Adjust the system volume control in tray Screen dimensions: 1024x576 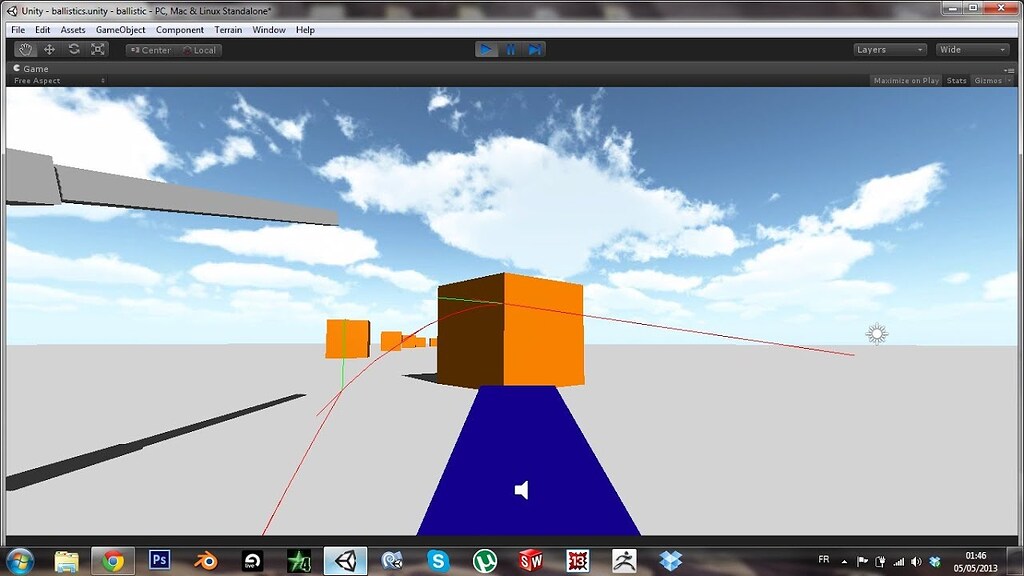[916, 561]
